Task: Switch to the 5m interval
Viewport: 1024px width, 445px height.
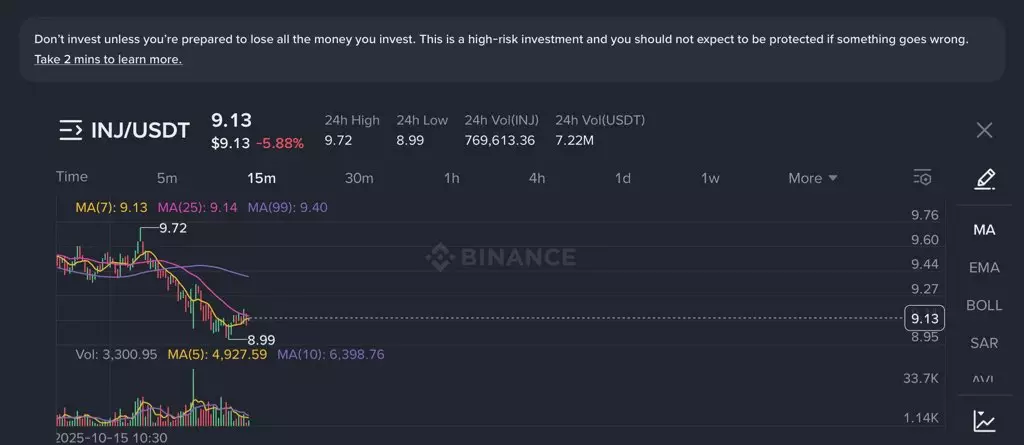Action: (x=167, y=178)
